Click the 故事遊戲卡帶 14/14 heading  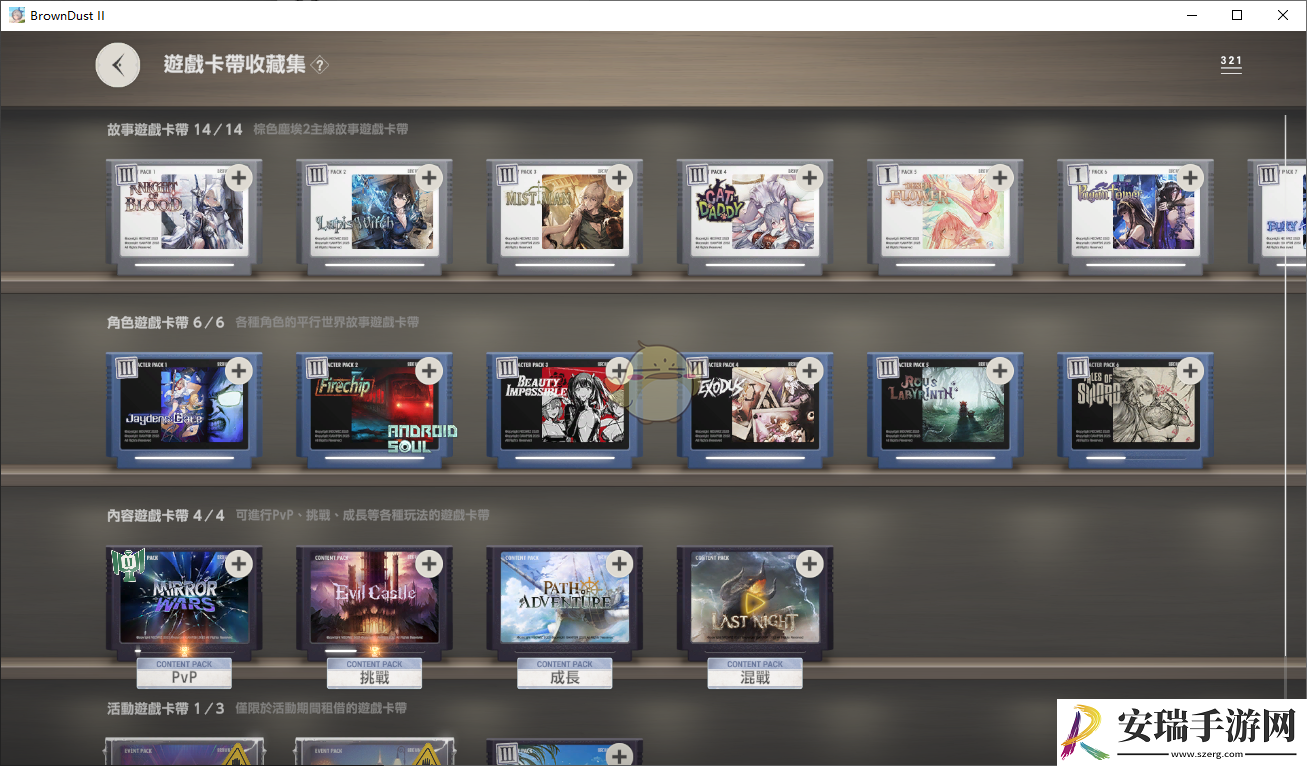pyautogui.click(x=175, y=129)
